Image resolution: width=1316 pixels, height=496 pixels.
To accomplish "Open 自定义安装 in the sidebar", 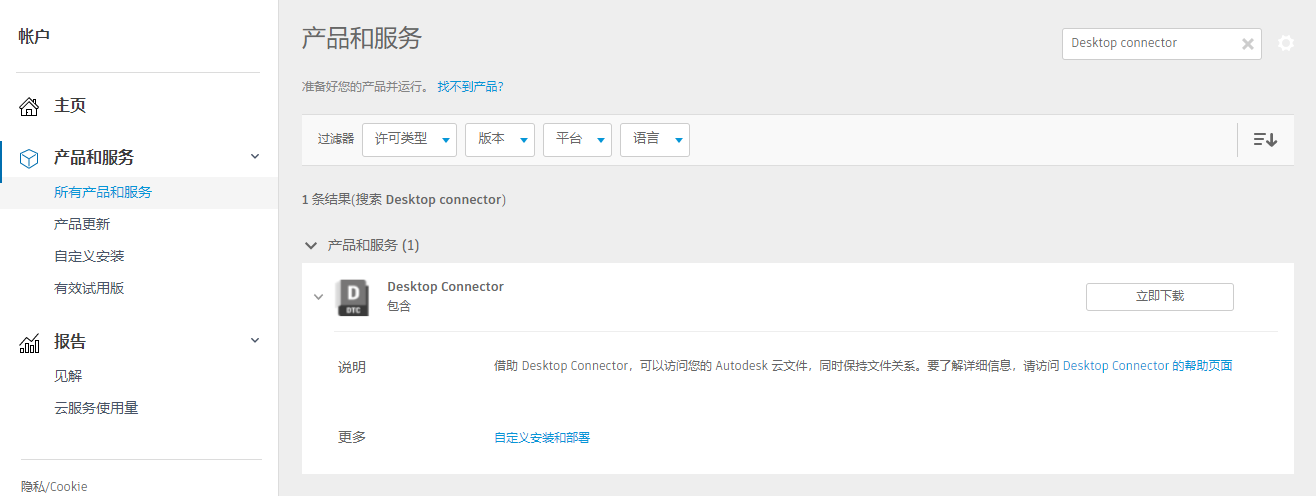I will point(89,256).
